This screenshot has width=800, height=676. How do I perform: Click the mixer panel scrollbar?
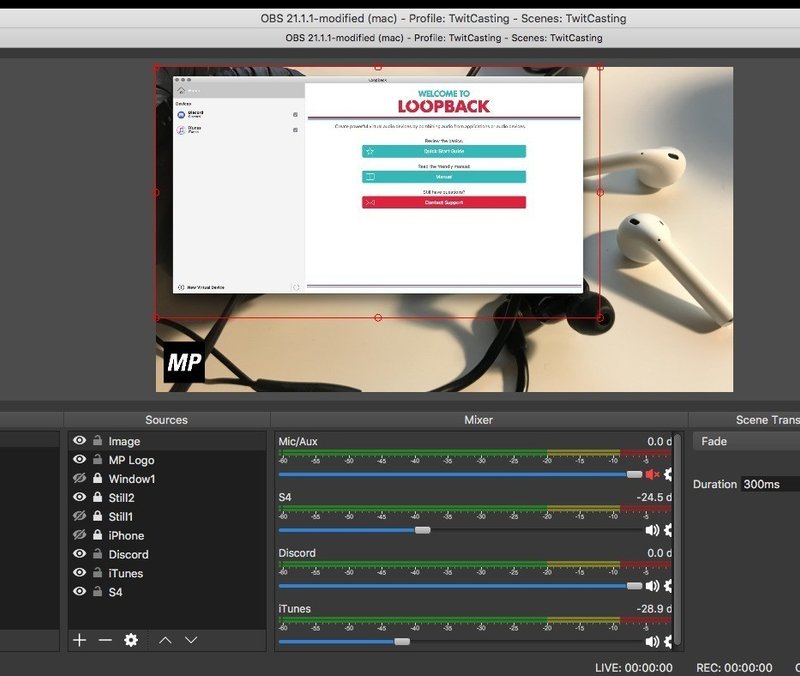678,541
